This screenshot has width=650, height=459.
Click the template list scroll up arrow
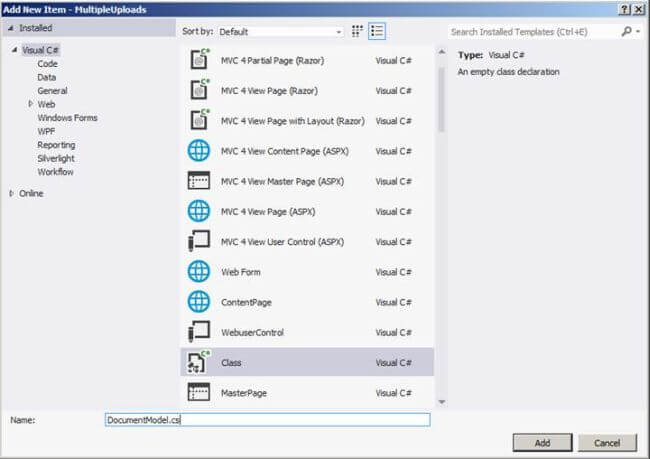tap(441, 52)
